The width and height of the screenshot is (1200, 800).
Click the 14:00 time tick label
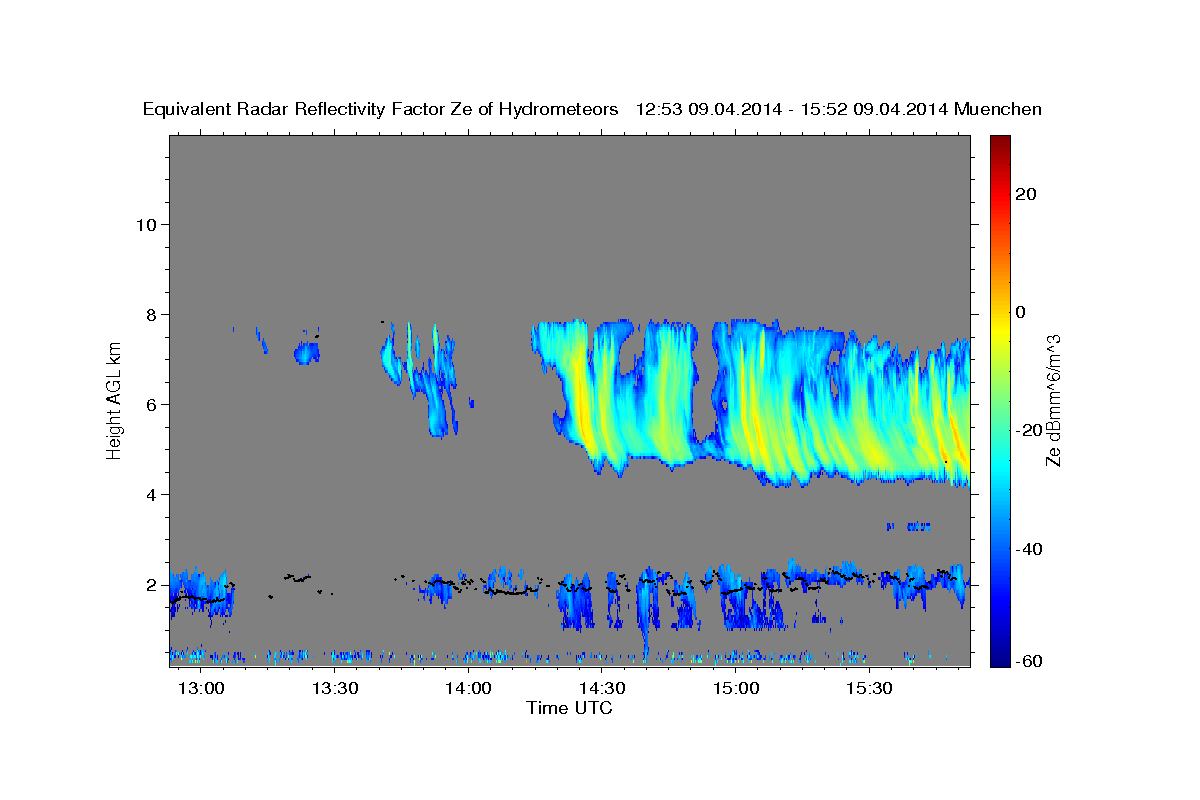[x=468, y=688]
